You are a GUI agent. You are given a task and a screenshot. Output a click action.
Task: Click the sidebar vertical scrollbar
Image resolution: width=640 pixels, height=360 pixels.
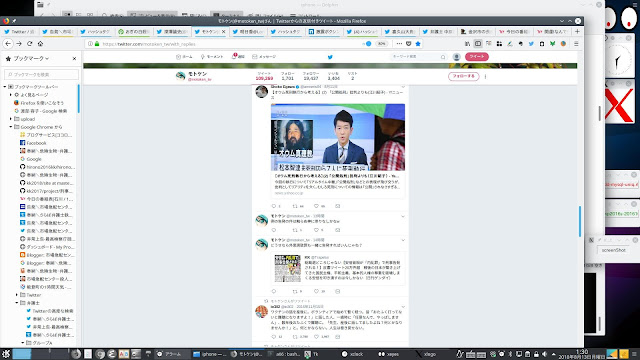pos(78,98)
